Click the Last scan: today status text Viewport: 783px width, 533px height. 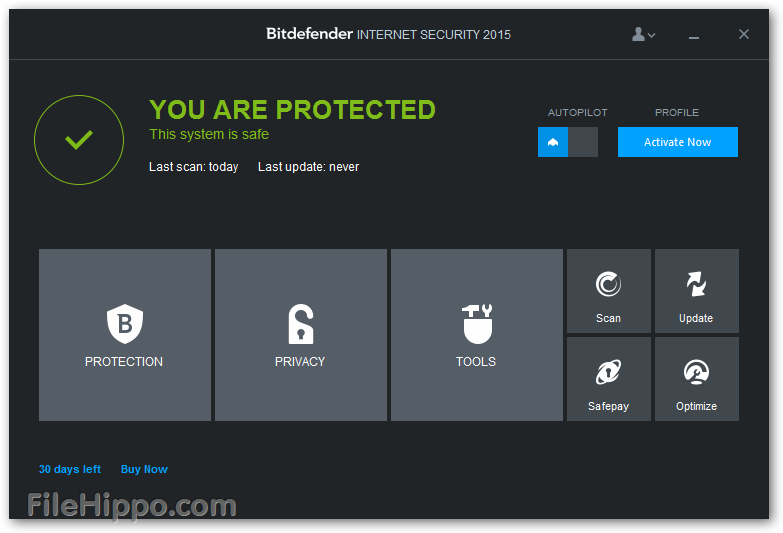[194, 167]
